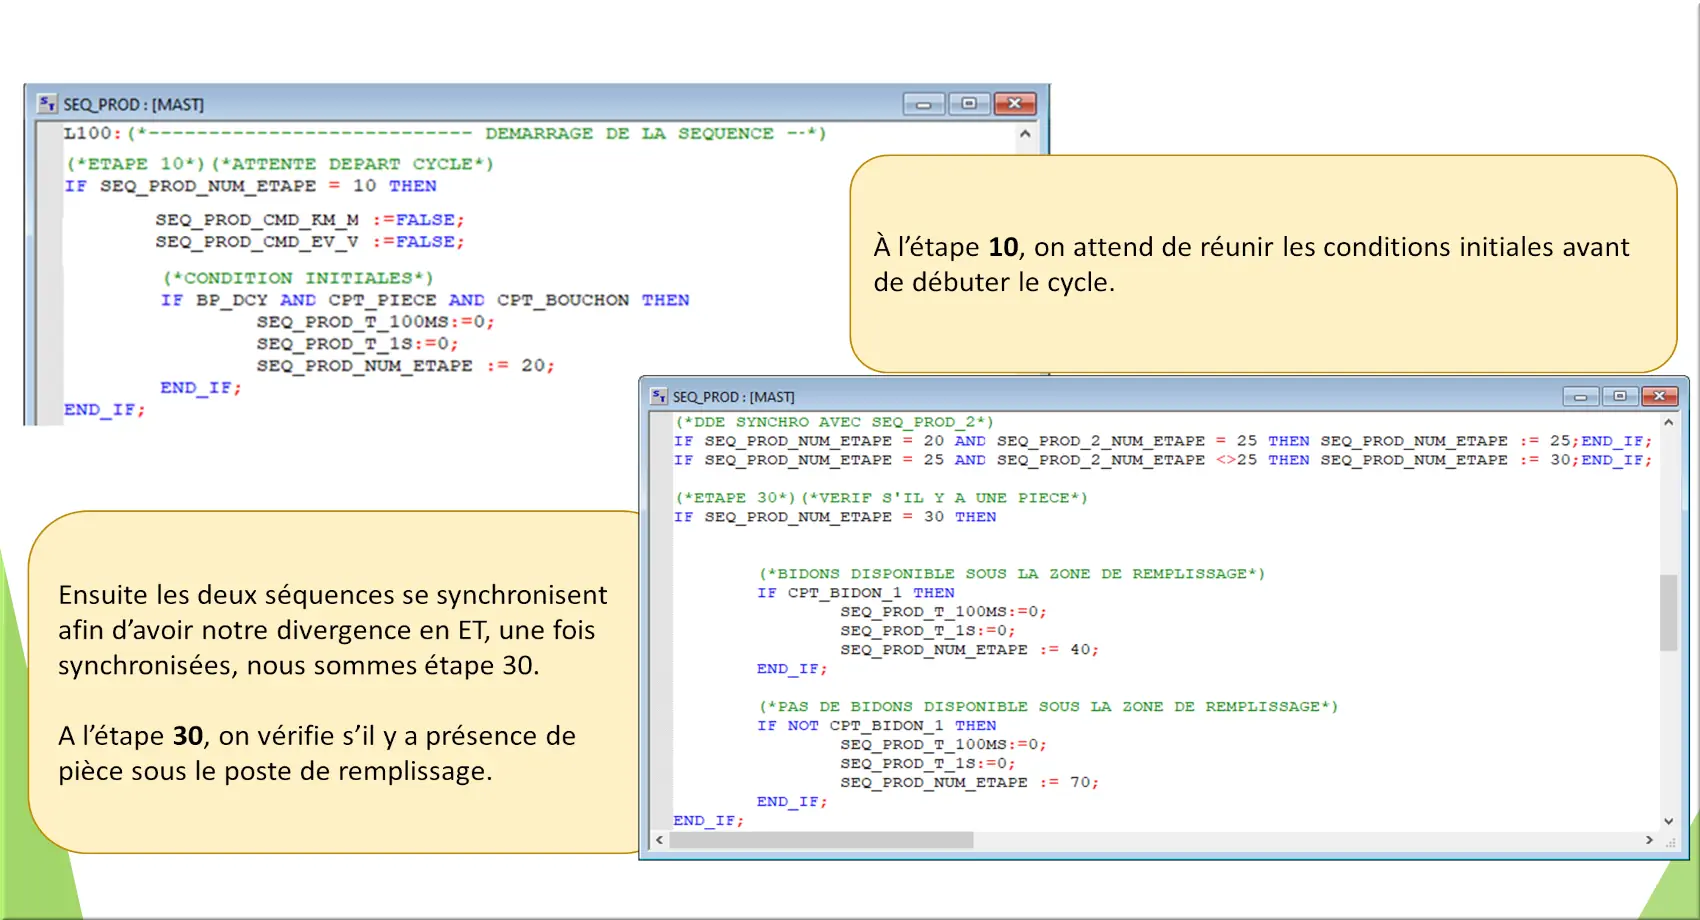Click the note 'À l'étape 10, on attend de réunir...'
This screenshot has height=920, width=1700.
click(1251, 265)
